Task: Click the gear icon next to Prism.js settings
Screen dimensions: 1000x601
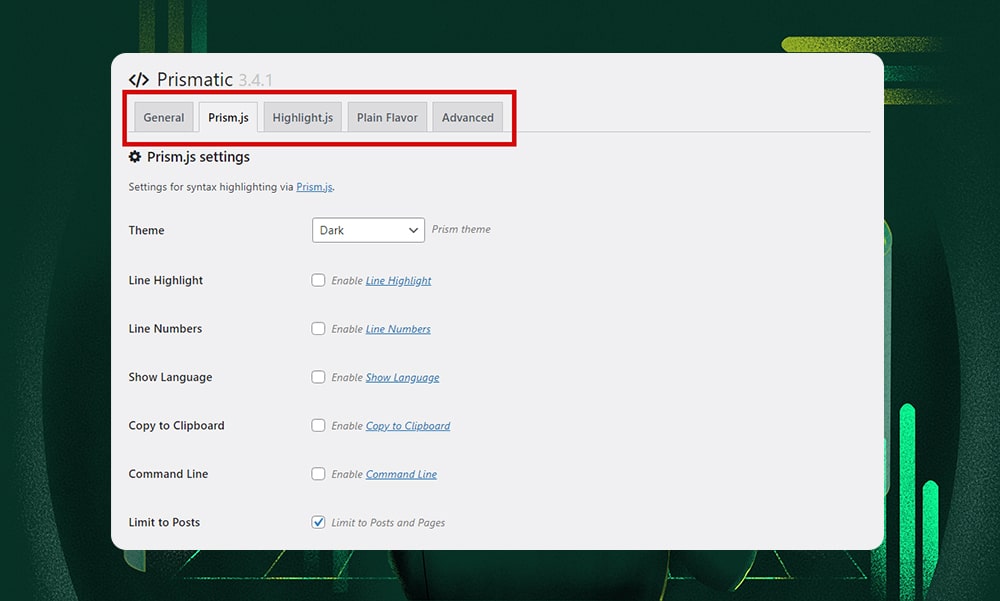Action: click(x=134, y=156)
